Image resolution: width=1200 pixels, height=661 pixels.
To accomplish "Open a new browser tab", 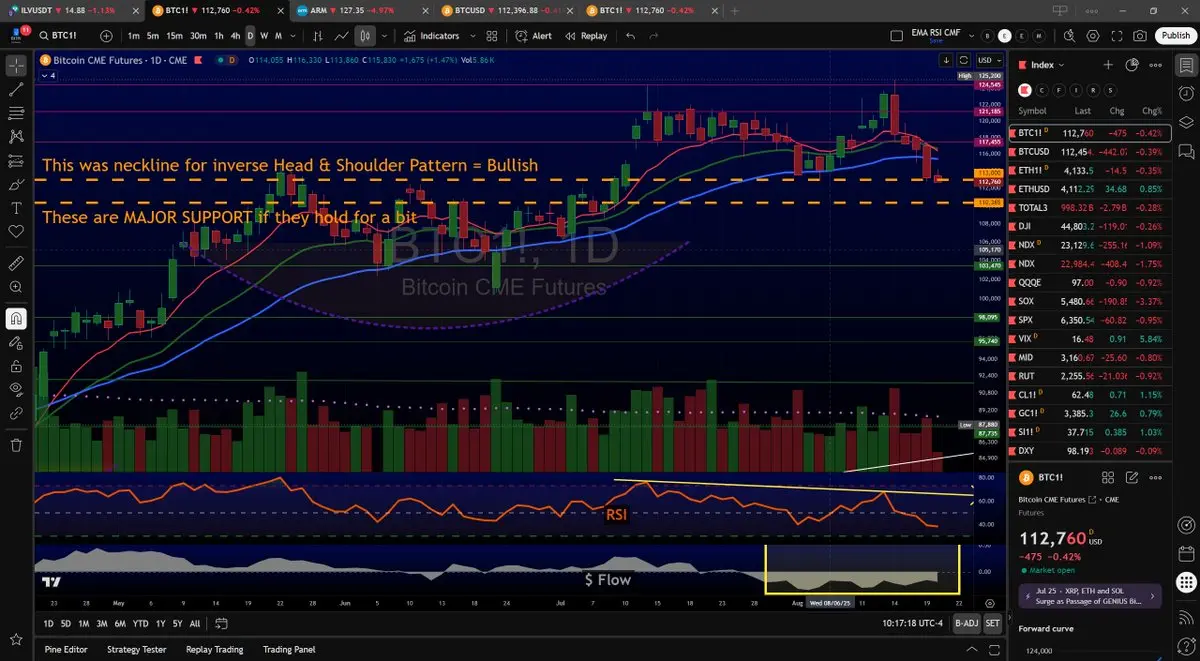I will pos(735,9).
